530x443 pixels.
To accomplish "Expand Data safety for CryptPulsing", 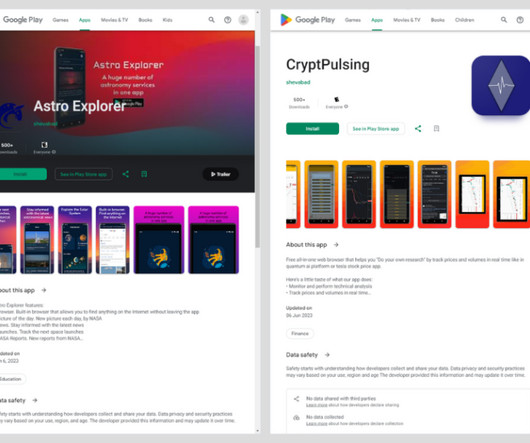I will click(x=327, y=355).
